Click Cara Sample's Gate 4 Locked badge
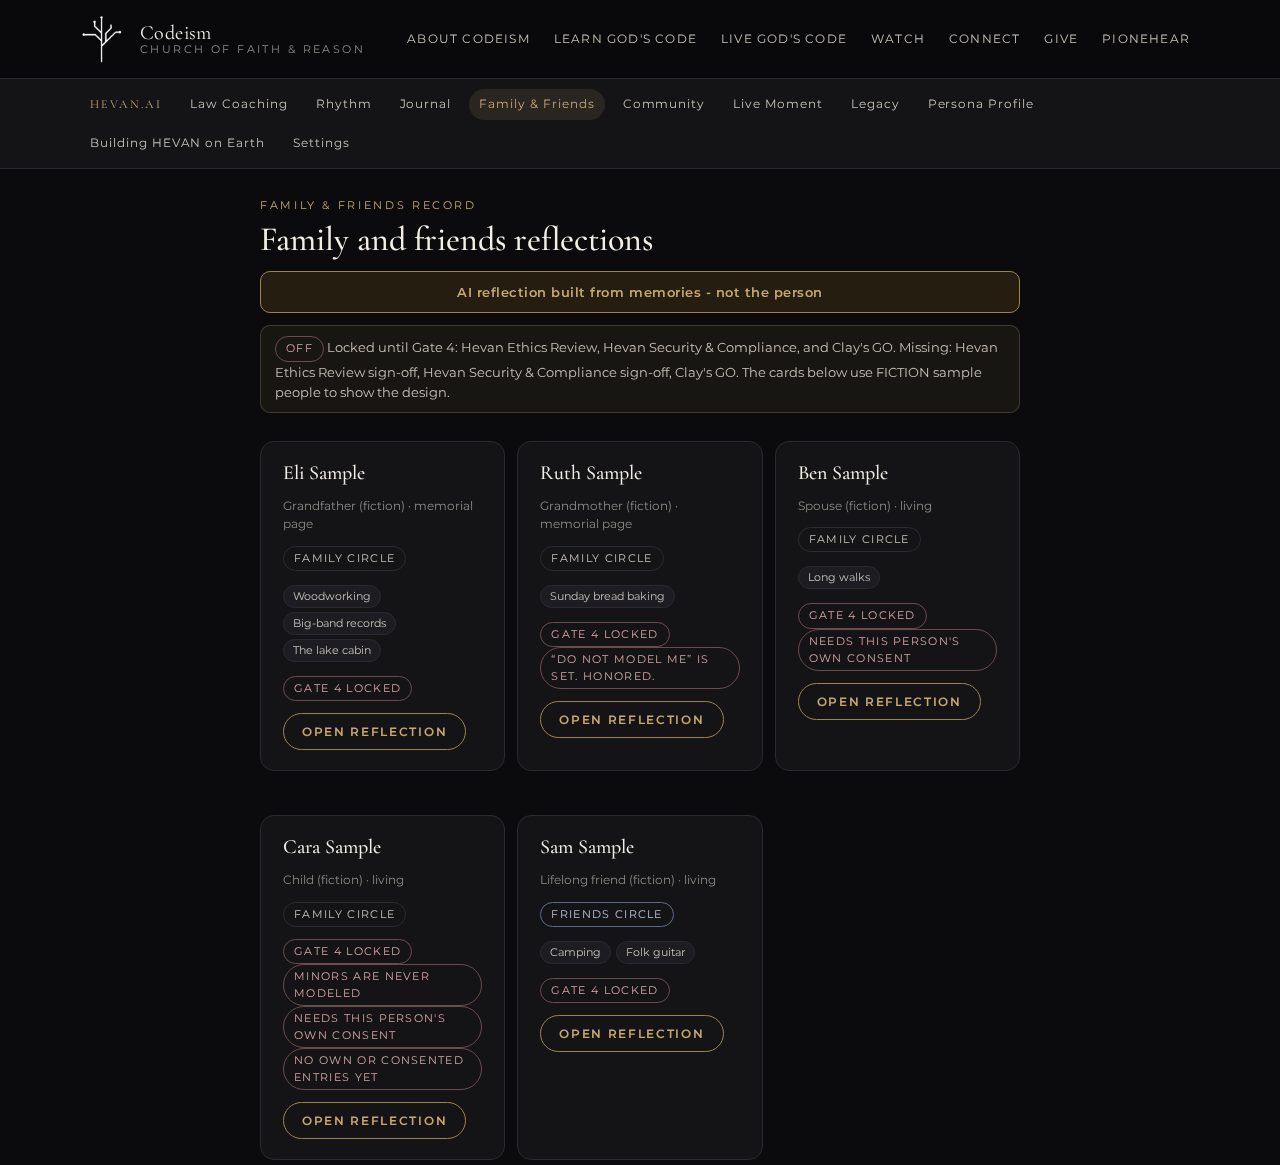1280x1165 pixels. point(347,951)
